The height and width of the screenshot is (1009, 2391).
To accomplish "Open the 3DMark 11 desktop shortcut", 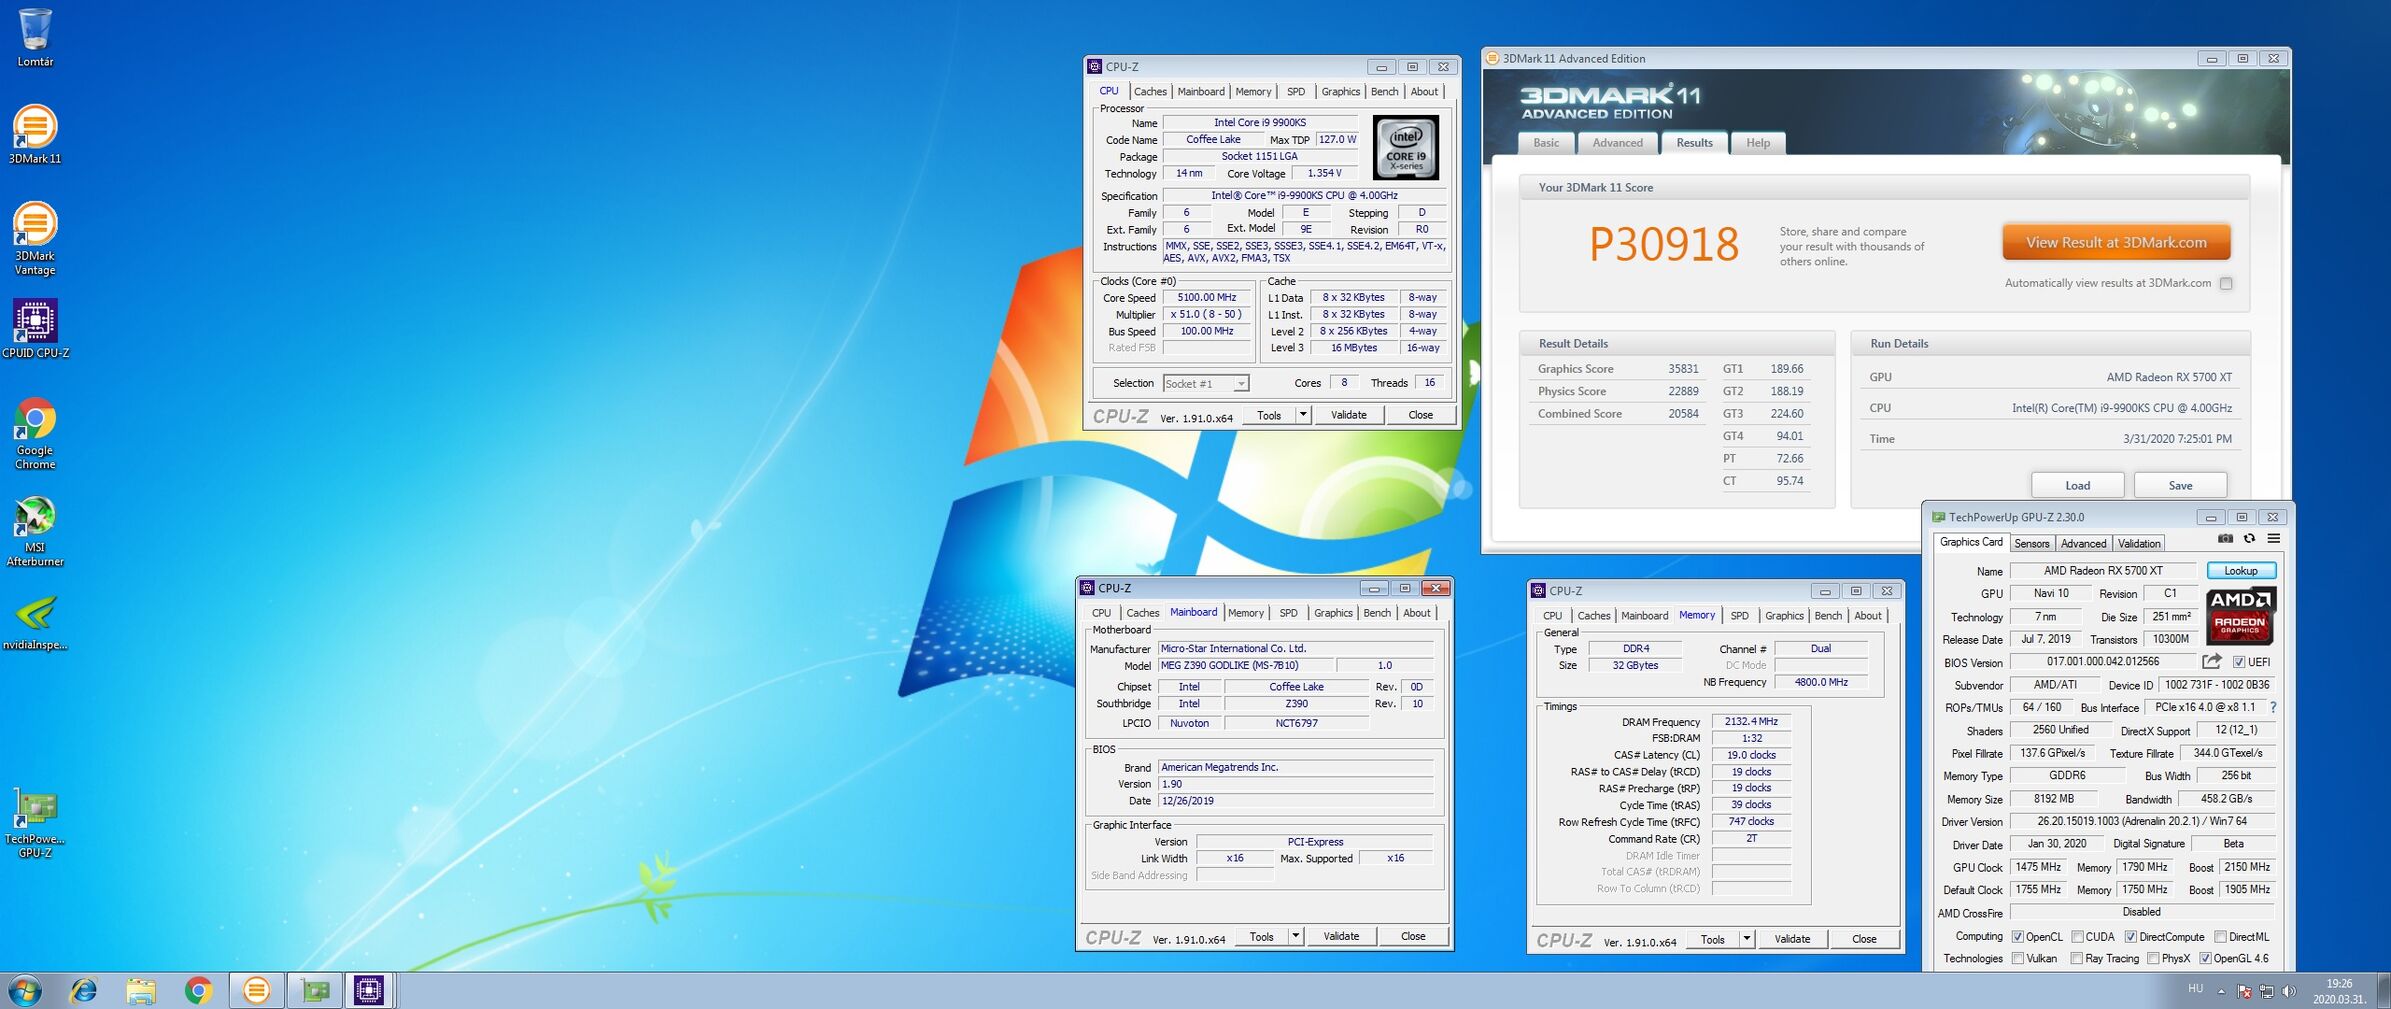I will pos(35,134).
